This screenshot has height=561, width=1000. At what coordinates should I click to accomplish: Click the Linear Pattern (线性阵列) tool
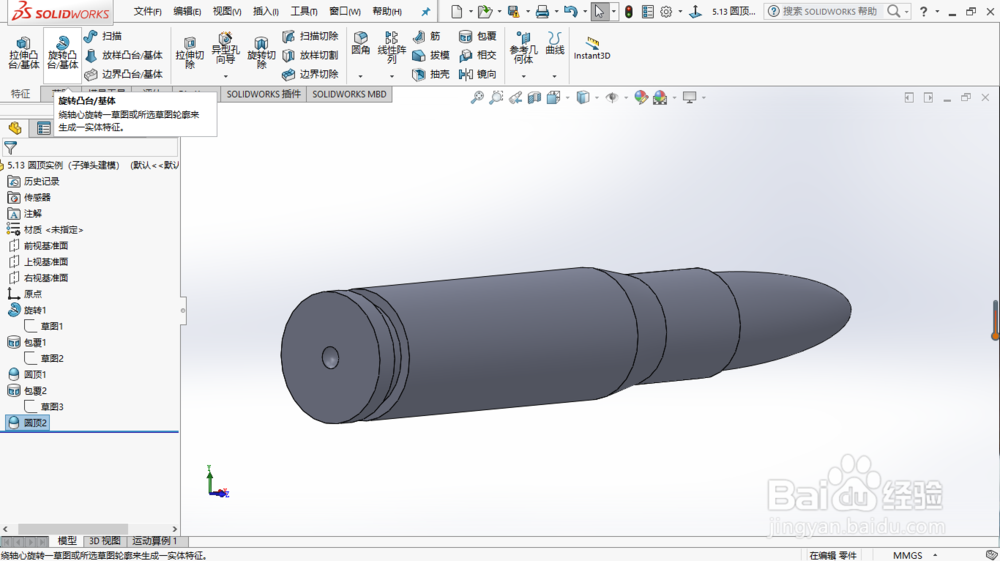[392, 47]
